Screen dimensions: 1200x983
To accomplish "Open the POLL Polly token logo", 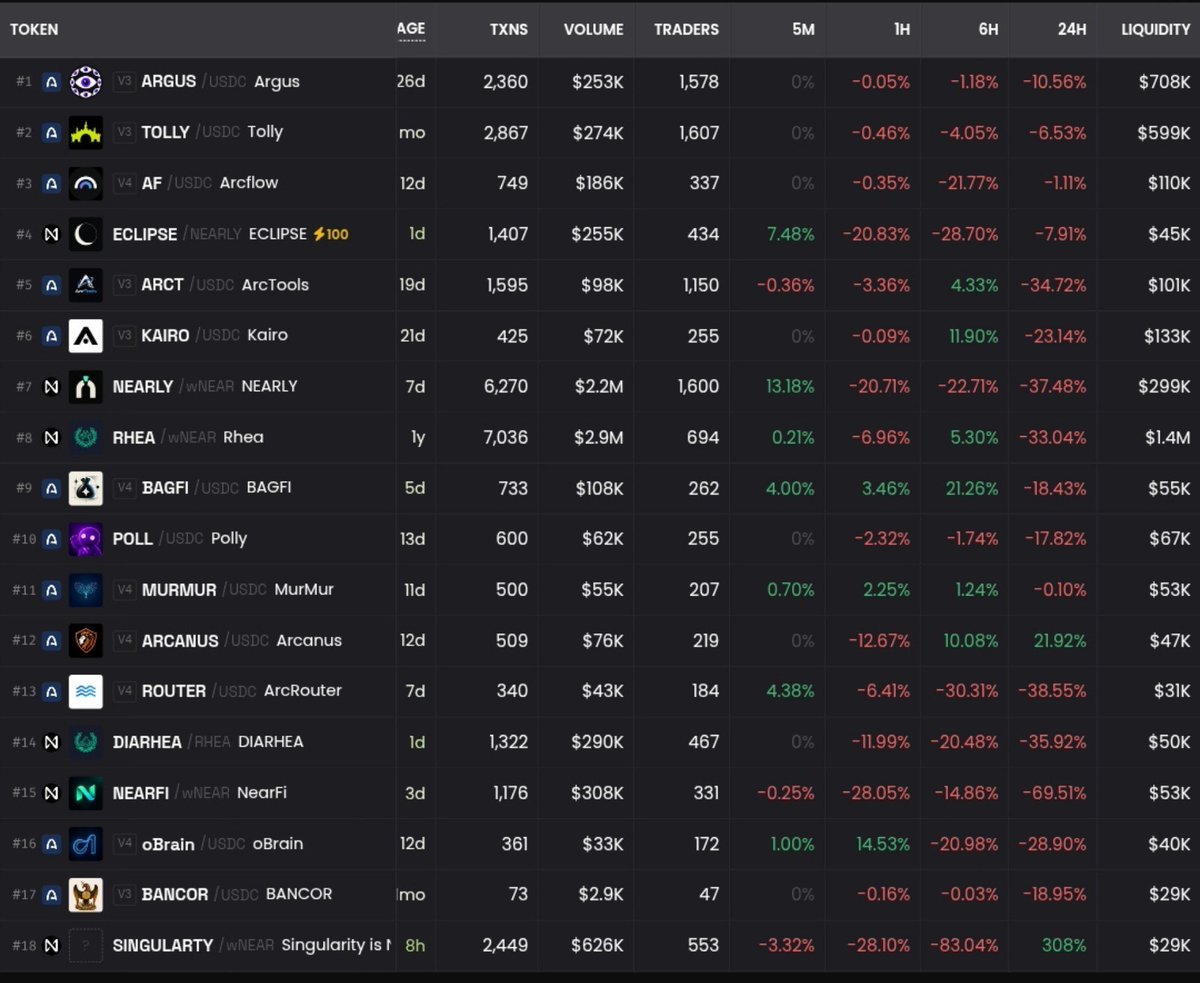I will click(x=85, y=539).
